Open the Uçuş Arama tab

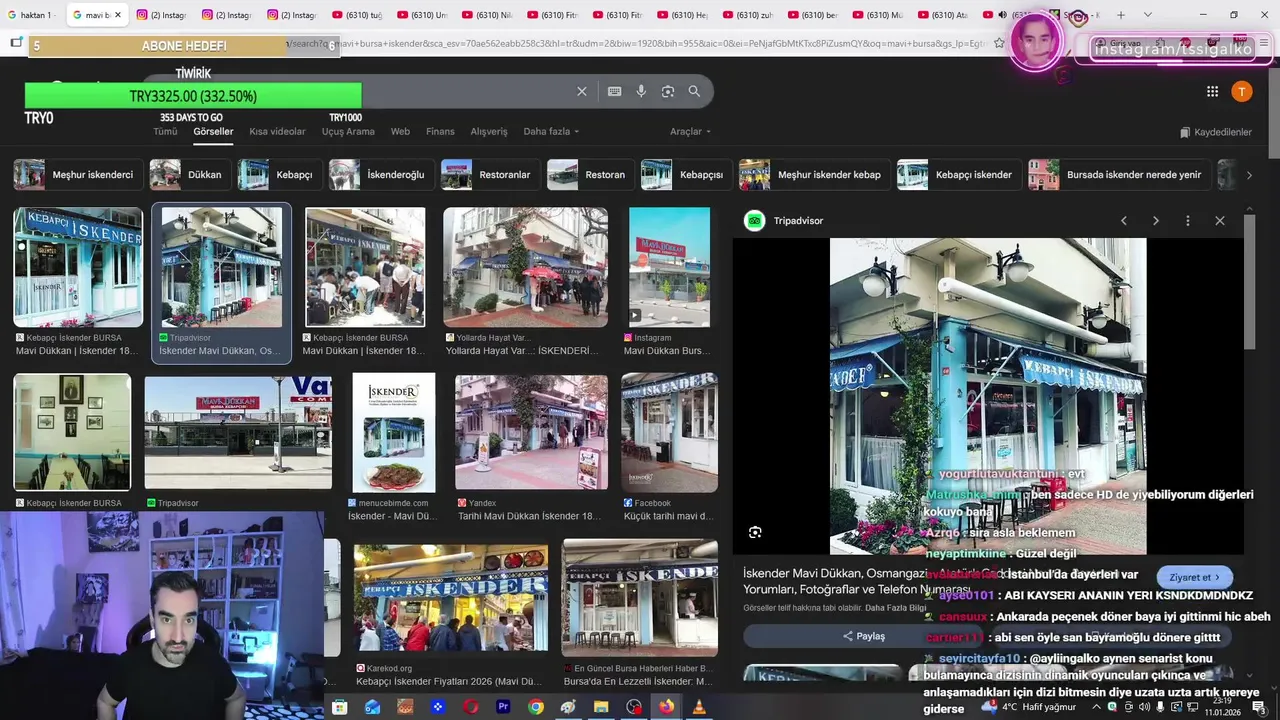click(348, 131)
